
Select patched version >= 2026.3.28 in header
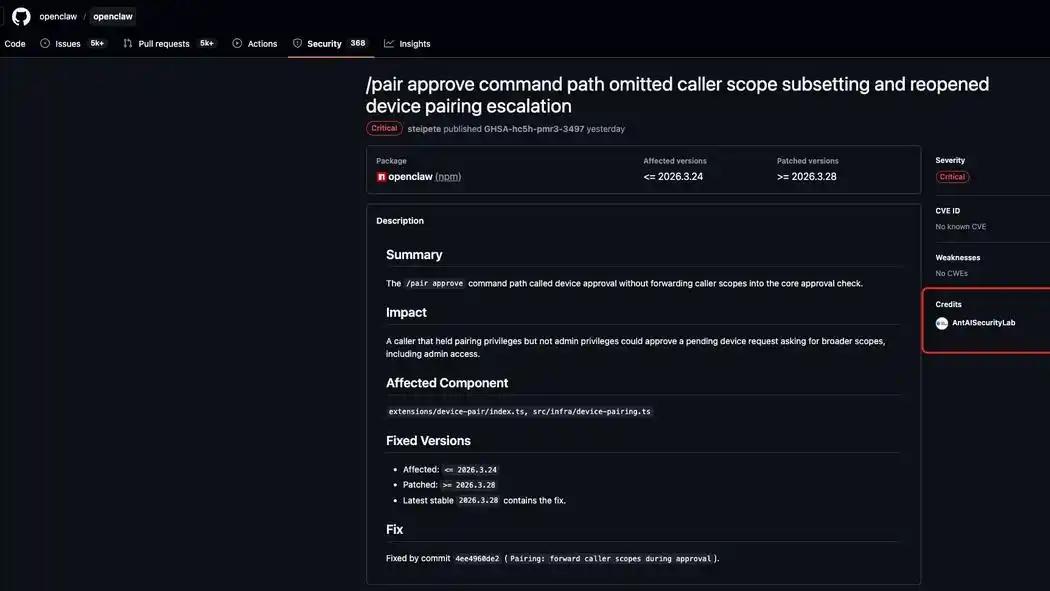[806, 177]
